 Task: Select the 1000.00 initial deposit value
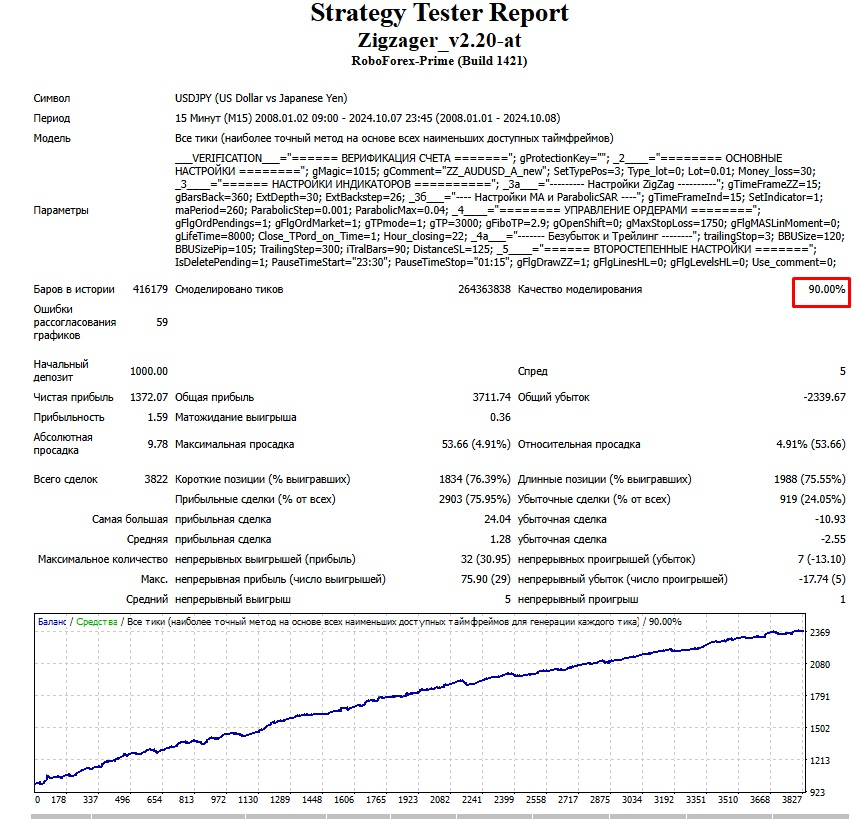[149, 371]
